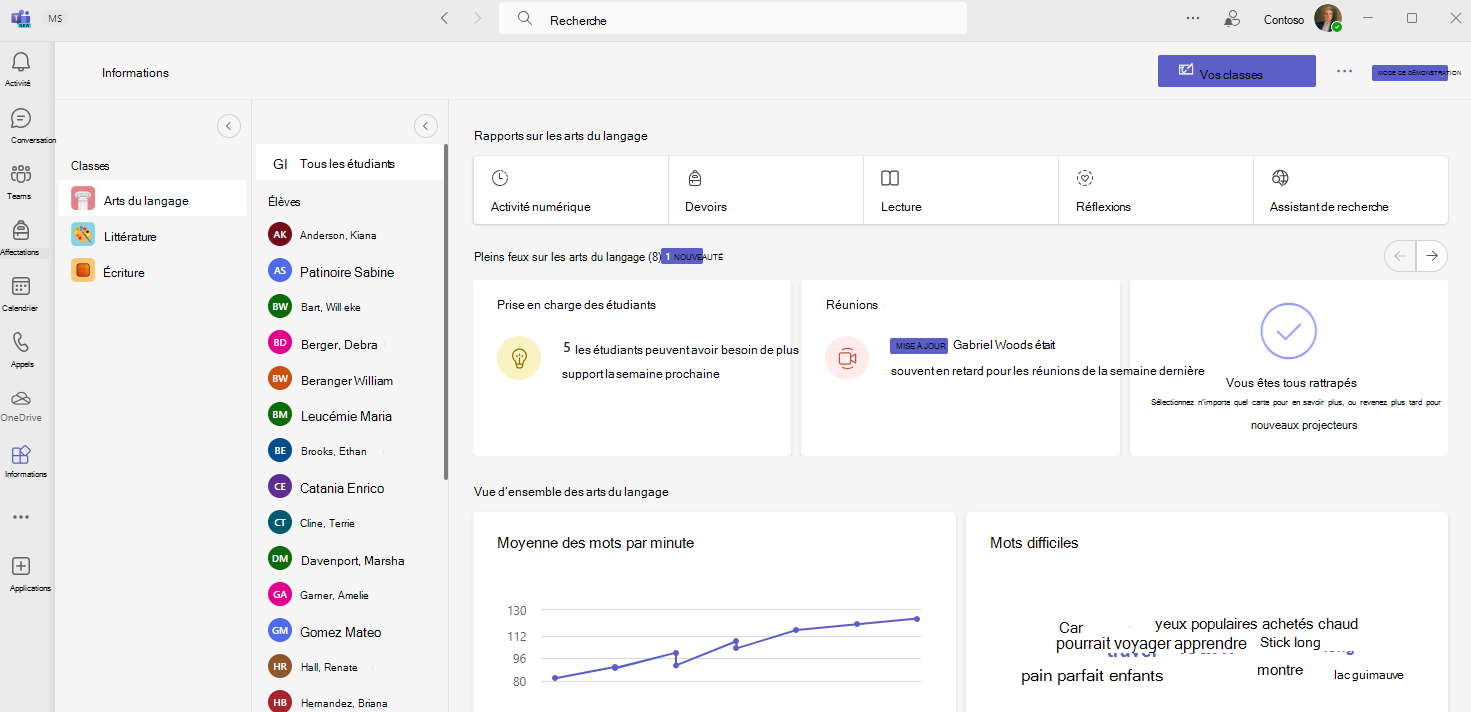Open the Devoirs report tab

tap(766, 190)
